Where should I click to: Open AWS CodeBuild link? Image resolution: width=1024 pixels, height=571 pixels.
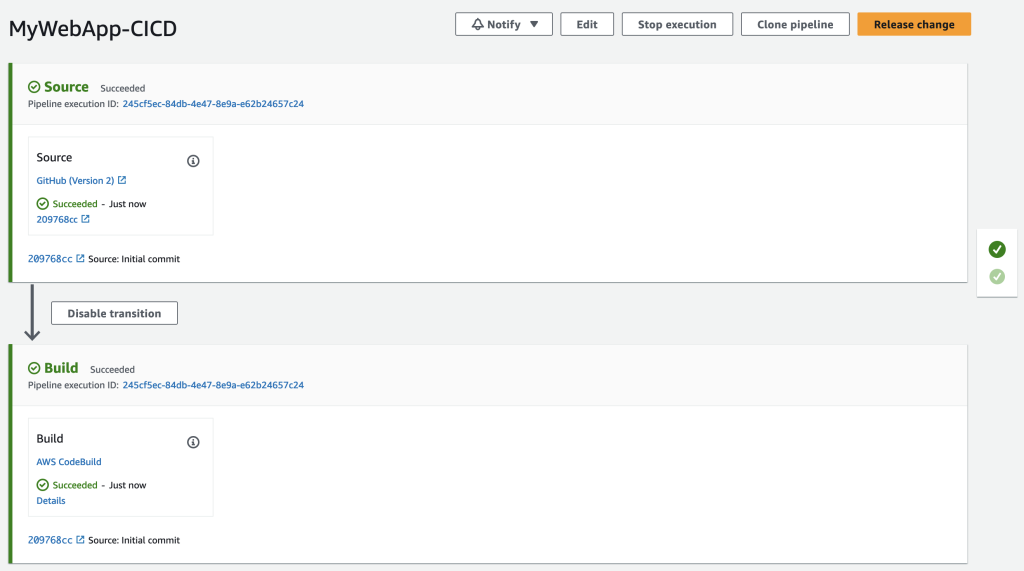point(69,462)
